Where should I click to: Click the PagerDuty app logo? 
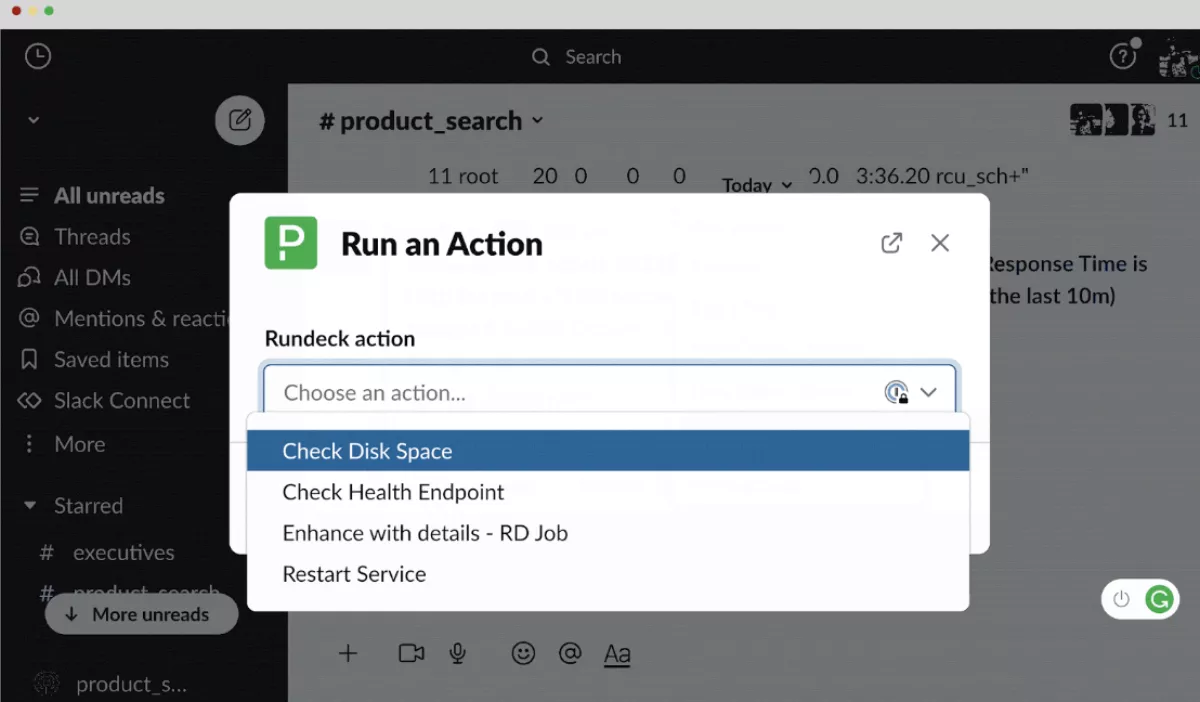point(291,243)
